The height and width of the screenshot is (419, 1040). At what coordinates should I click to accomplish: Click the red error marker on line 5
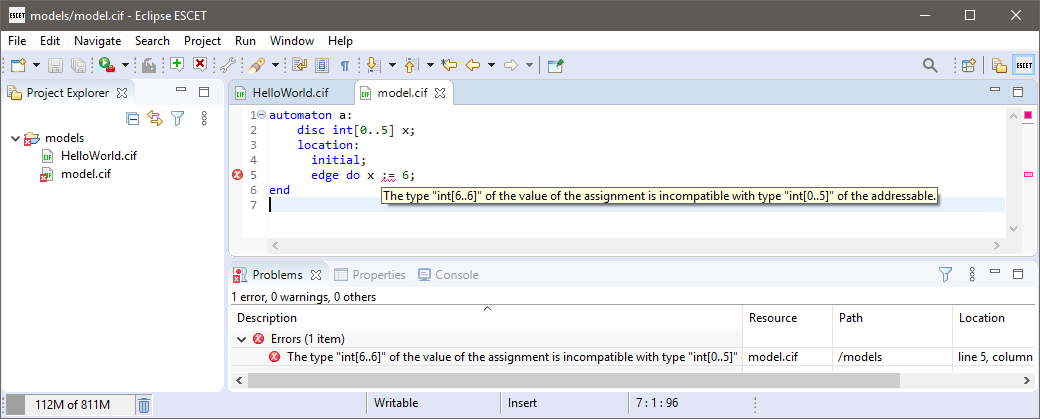[x=237, y=175]
